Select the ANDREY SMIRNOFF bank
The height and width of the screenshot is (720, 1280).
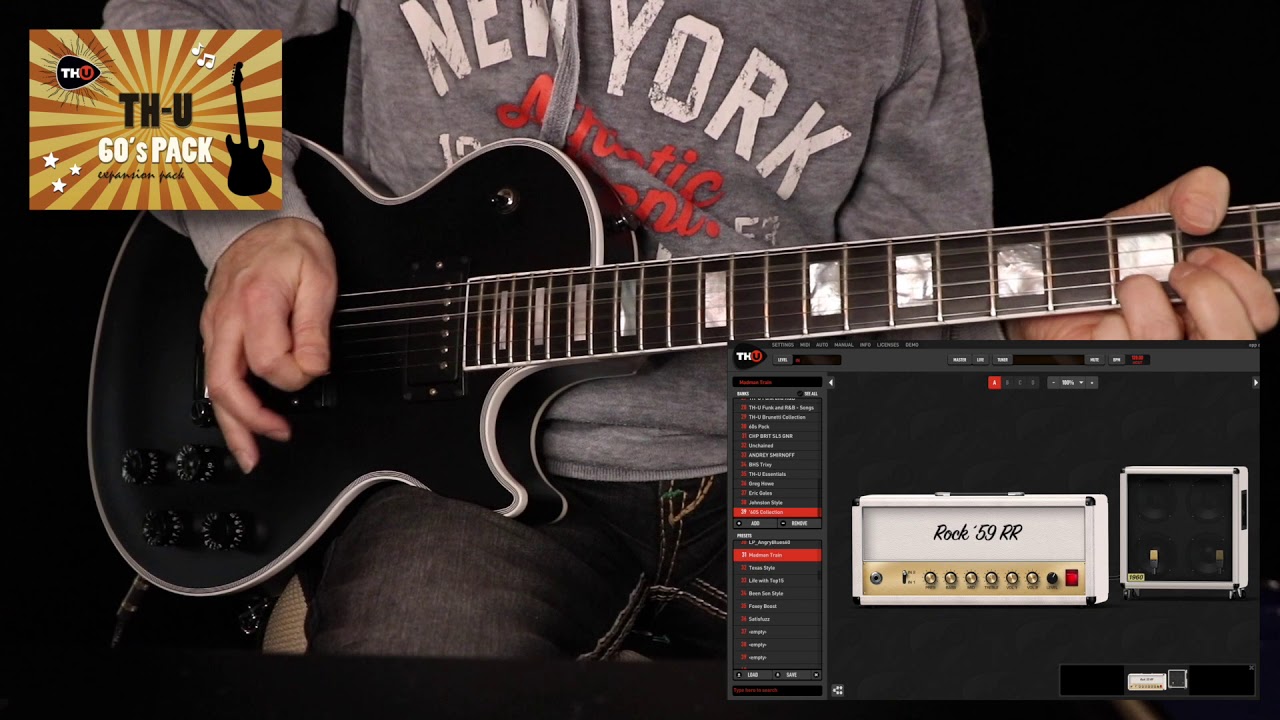(x=777, y=455)
